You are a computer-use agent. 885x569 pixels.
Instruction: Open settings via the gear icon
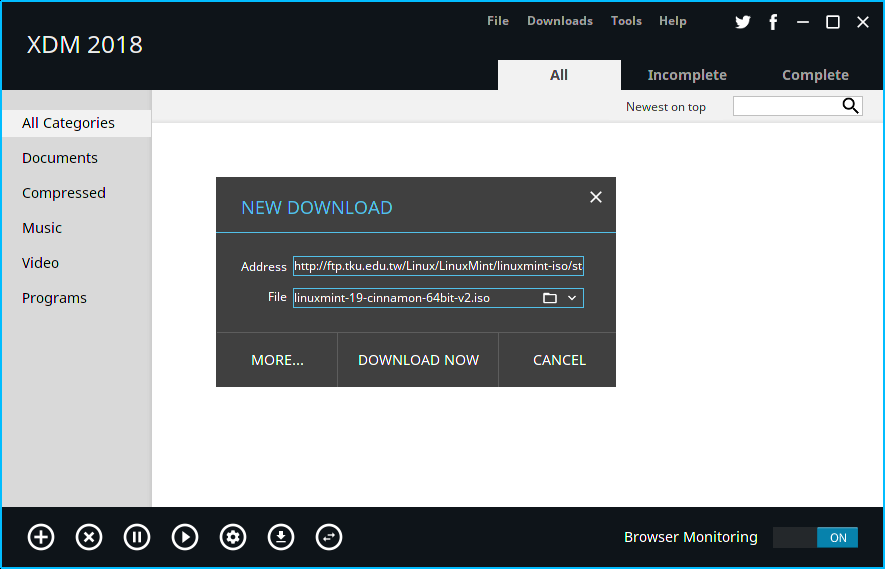click(233, 537)
